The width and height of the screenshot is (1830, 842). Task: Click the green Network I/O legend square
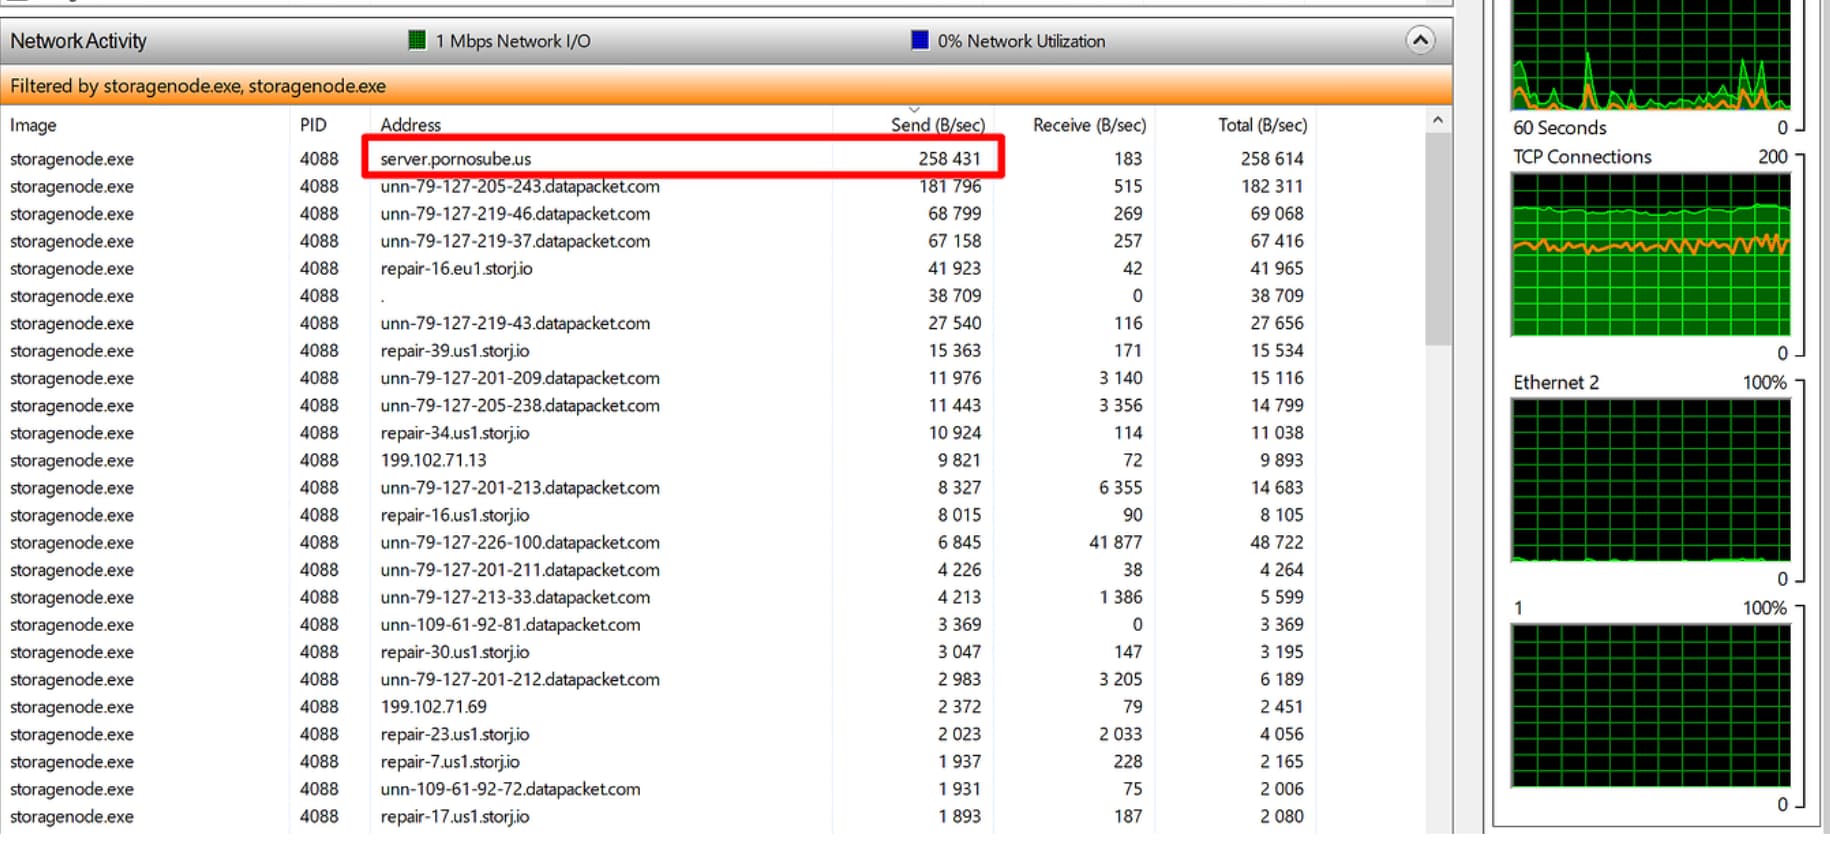417,40
